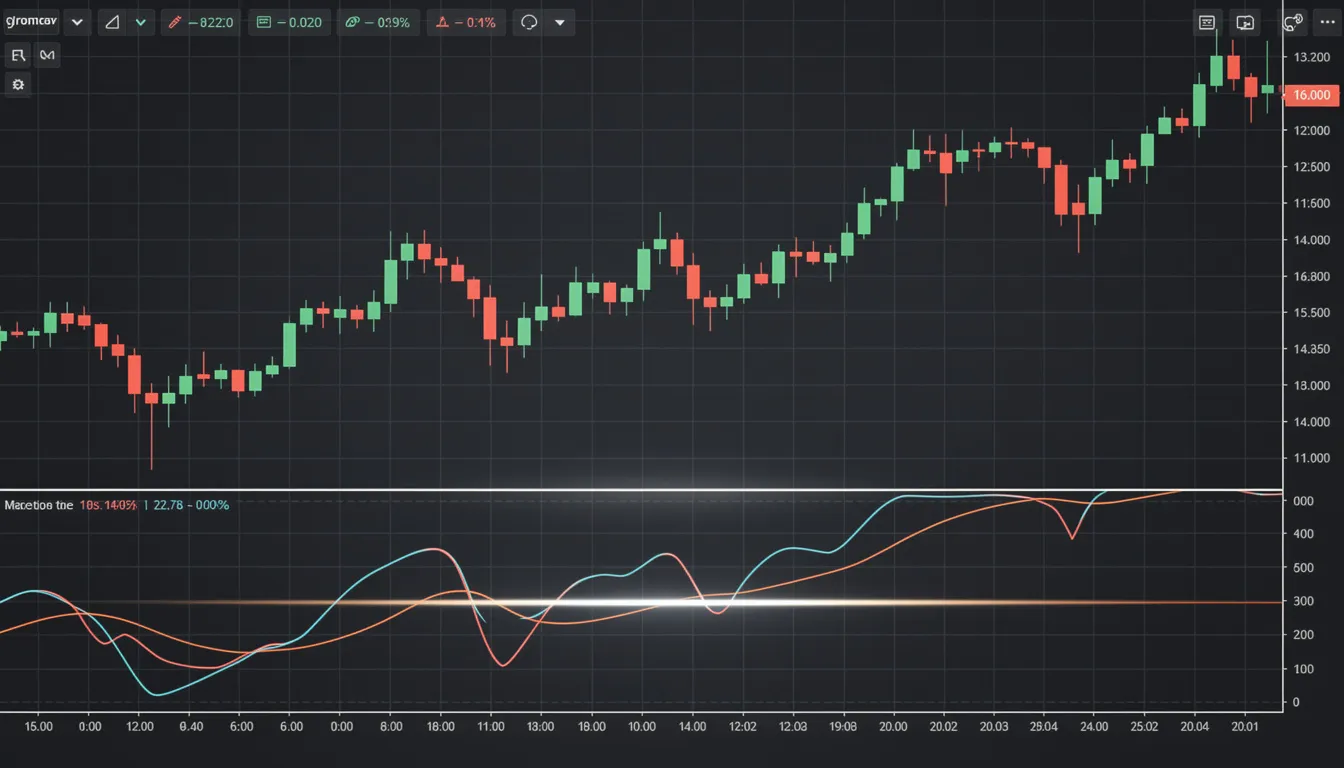Click the screenshot capture icon top right

coord(1244,21)
